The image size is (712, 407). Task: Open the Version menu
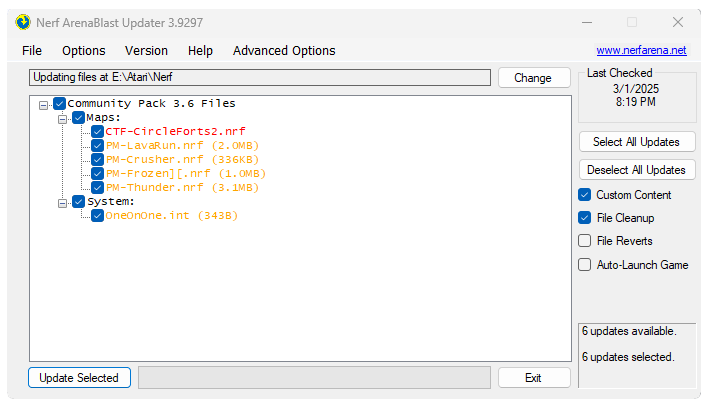point(146,51)
